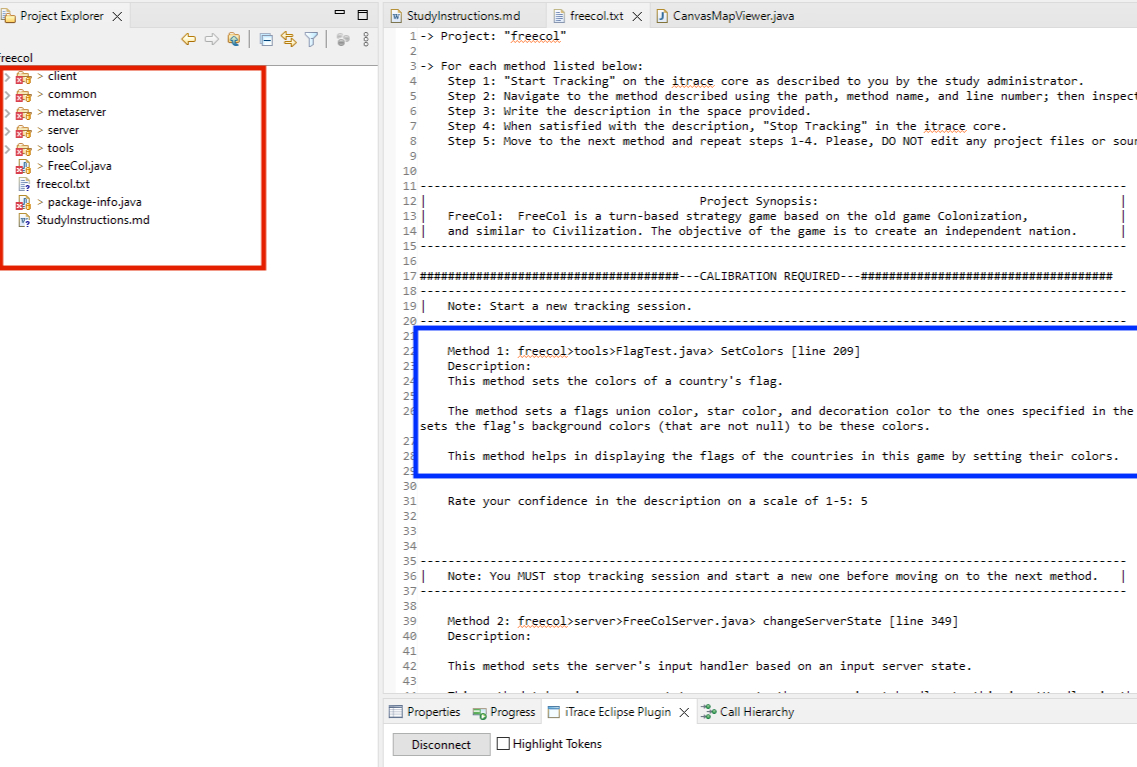Open the Properties view tab

425,712
